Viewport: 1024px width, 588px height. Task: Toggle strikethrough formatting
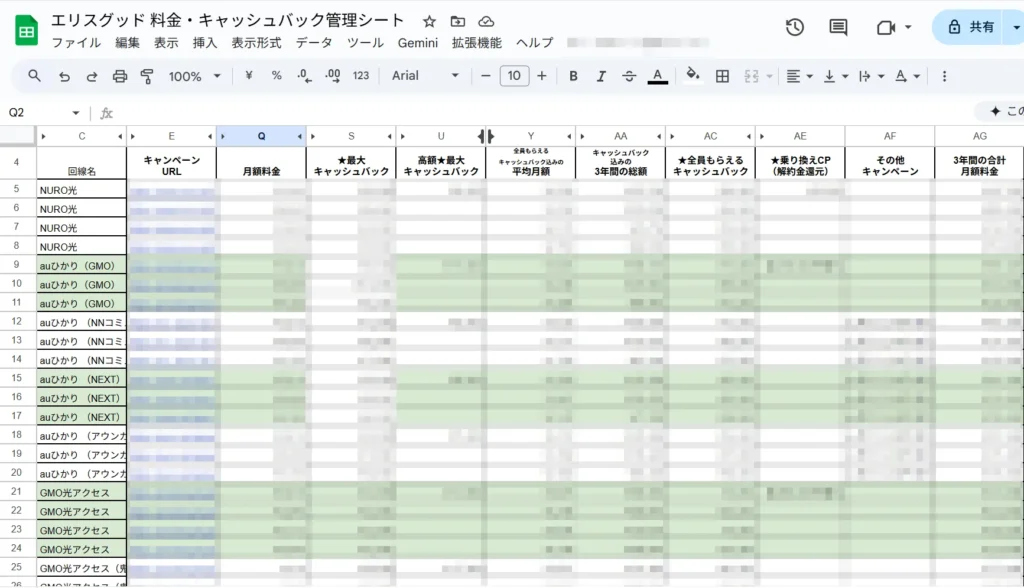click(629, 75)
